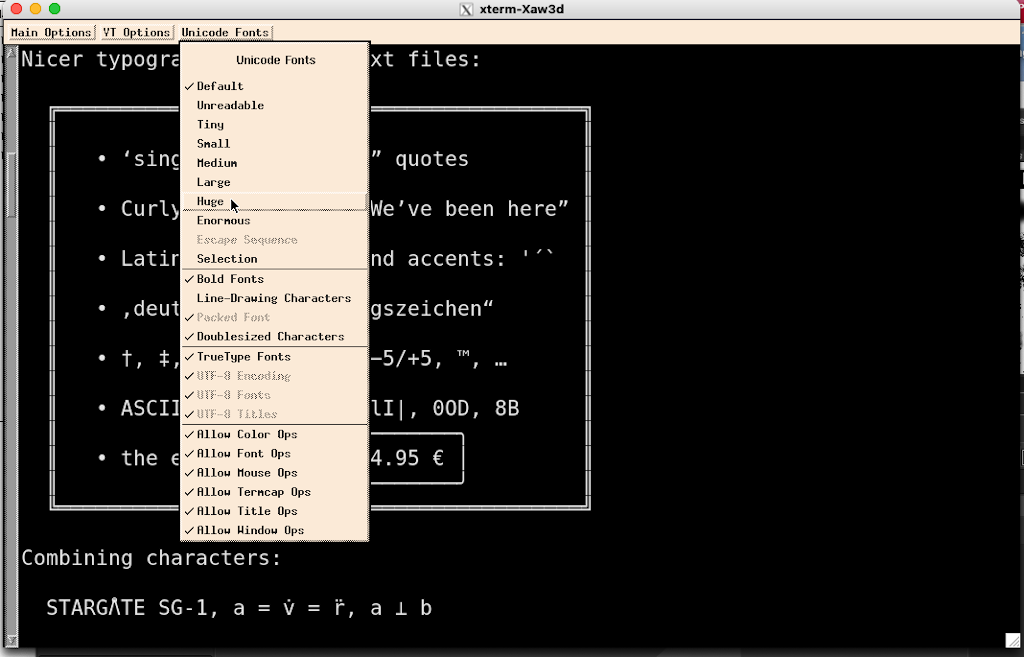The height and width of the screenshot is (657, 1024).
Task: Toggle Doublesized Characters
Action: pyautogui.click(x=270, y=337)
